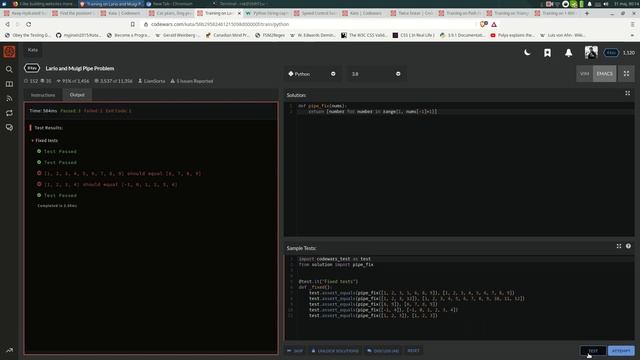
Task: Open the docs book icon in the sidebar
Action: pos(9,84)
